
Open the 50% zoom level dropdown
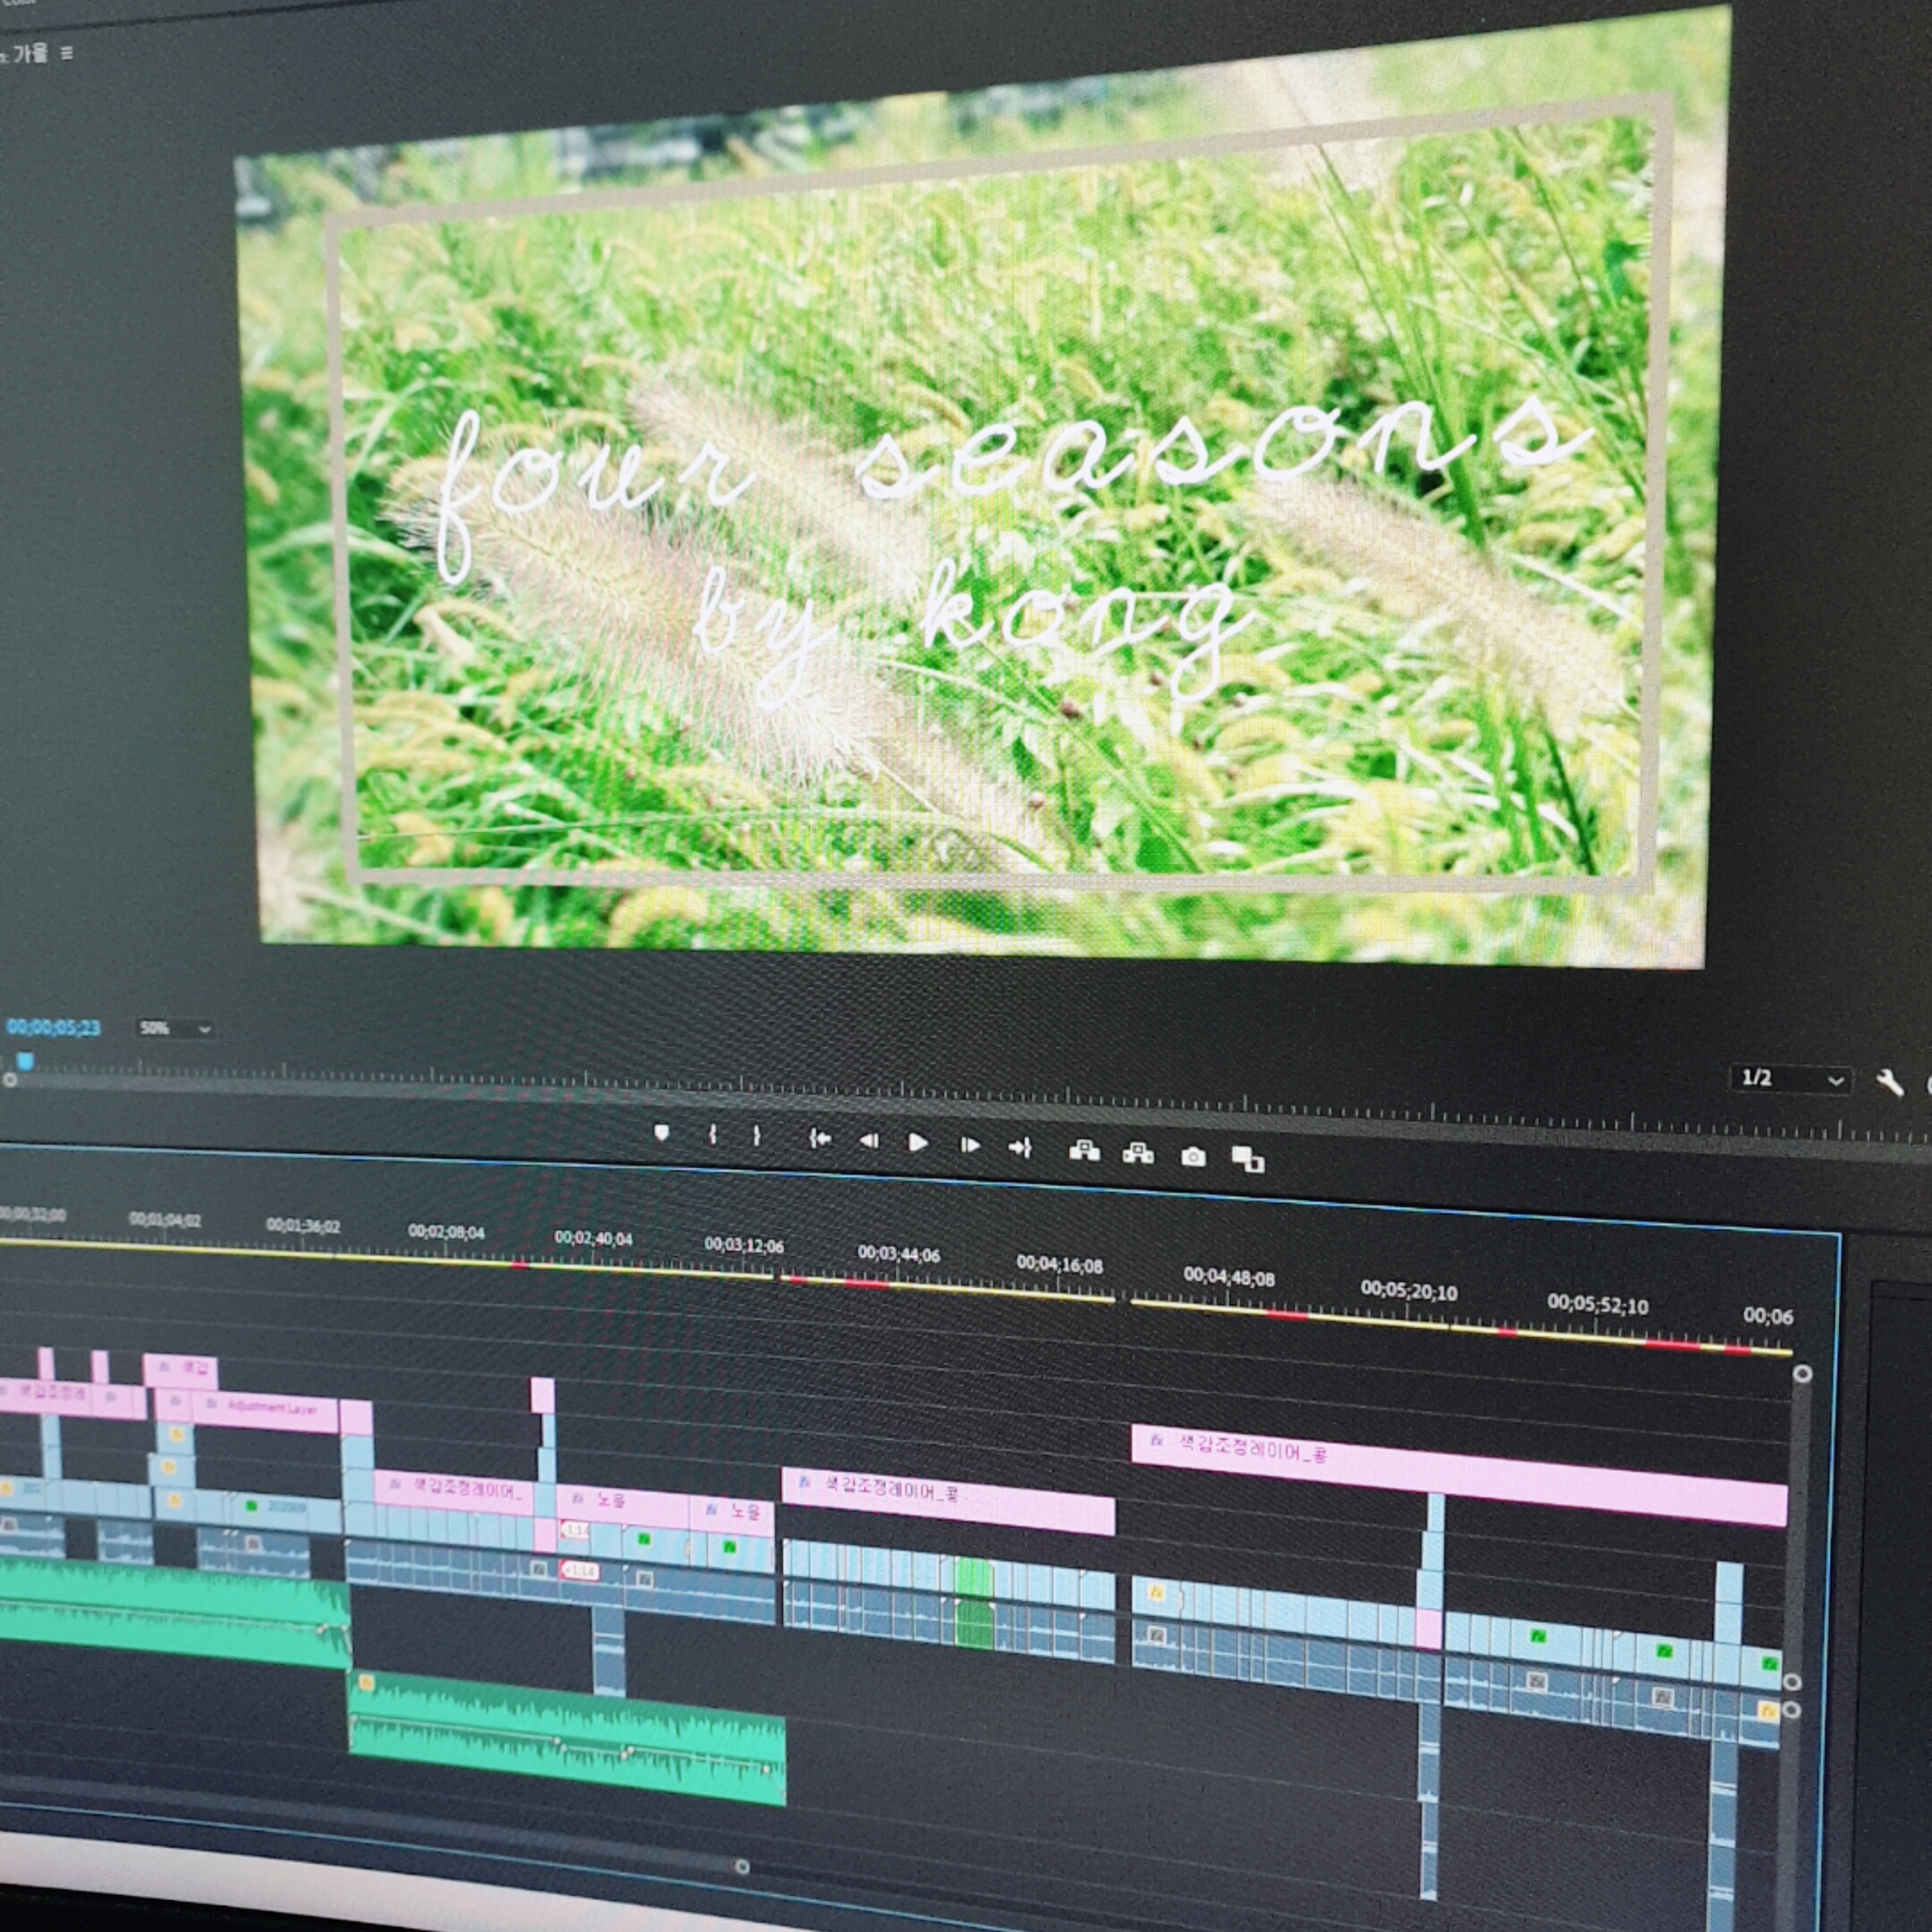tap(176, 1028)
